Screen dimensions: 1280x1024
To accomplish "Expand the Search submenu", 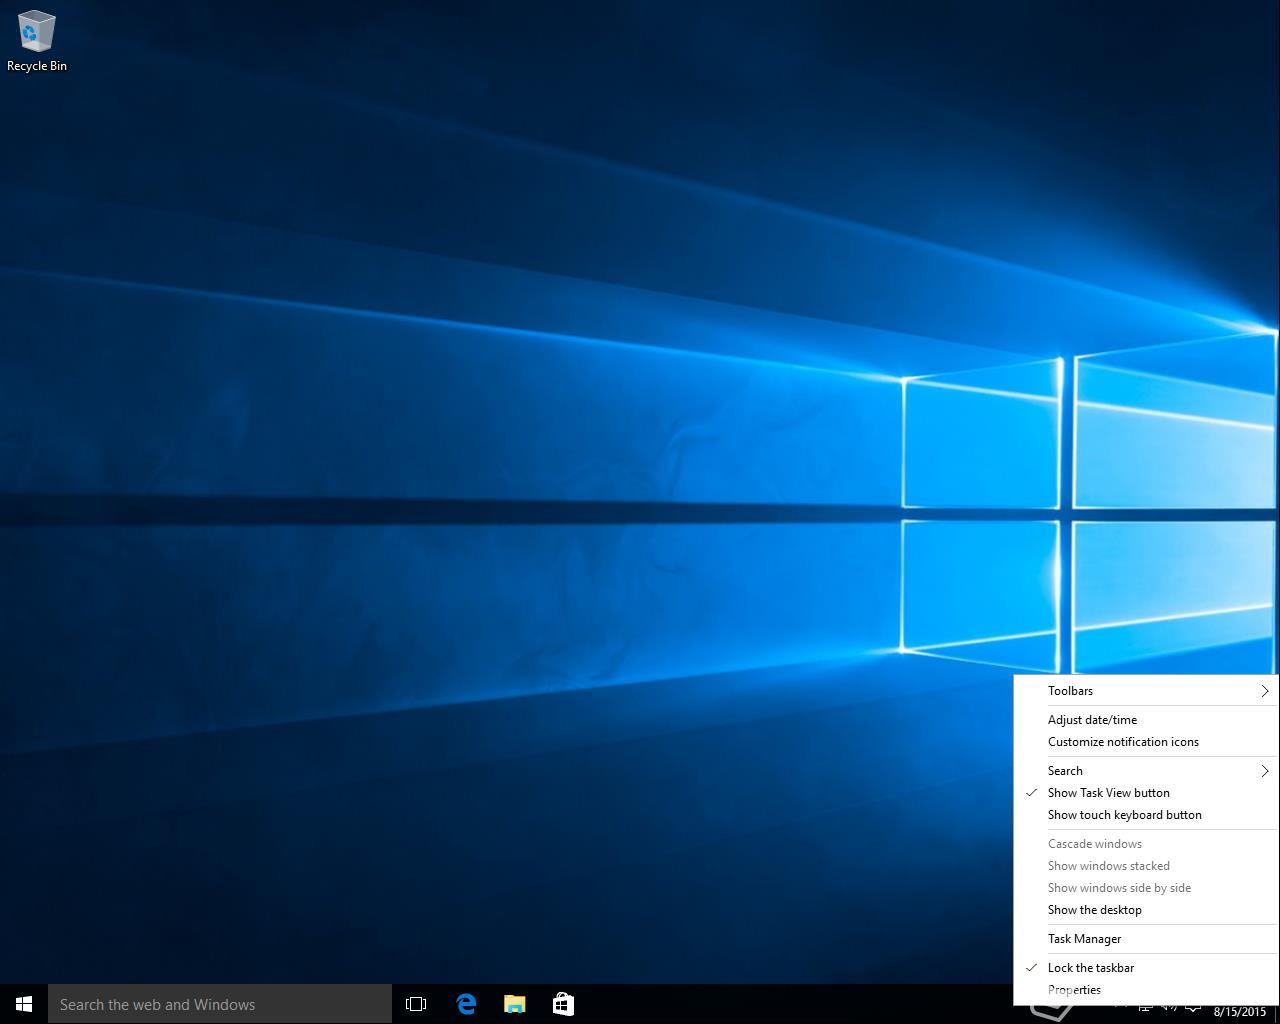I will coord(1146,771).
